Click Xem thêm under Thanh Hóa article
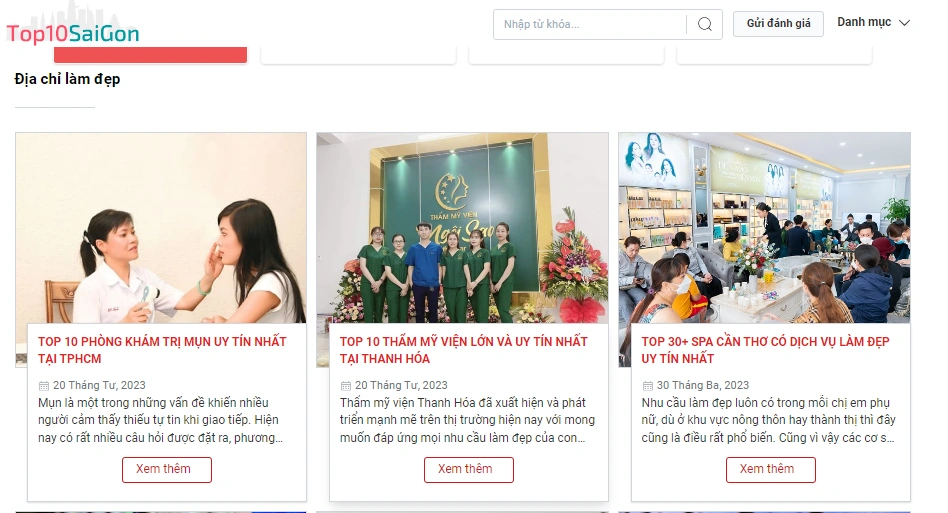The width and height of the screenshot is (948, 513). (x=469, y=469)
